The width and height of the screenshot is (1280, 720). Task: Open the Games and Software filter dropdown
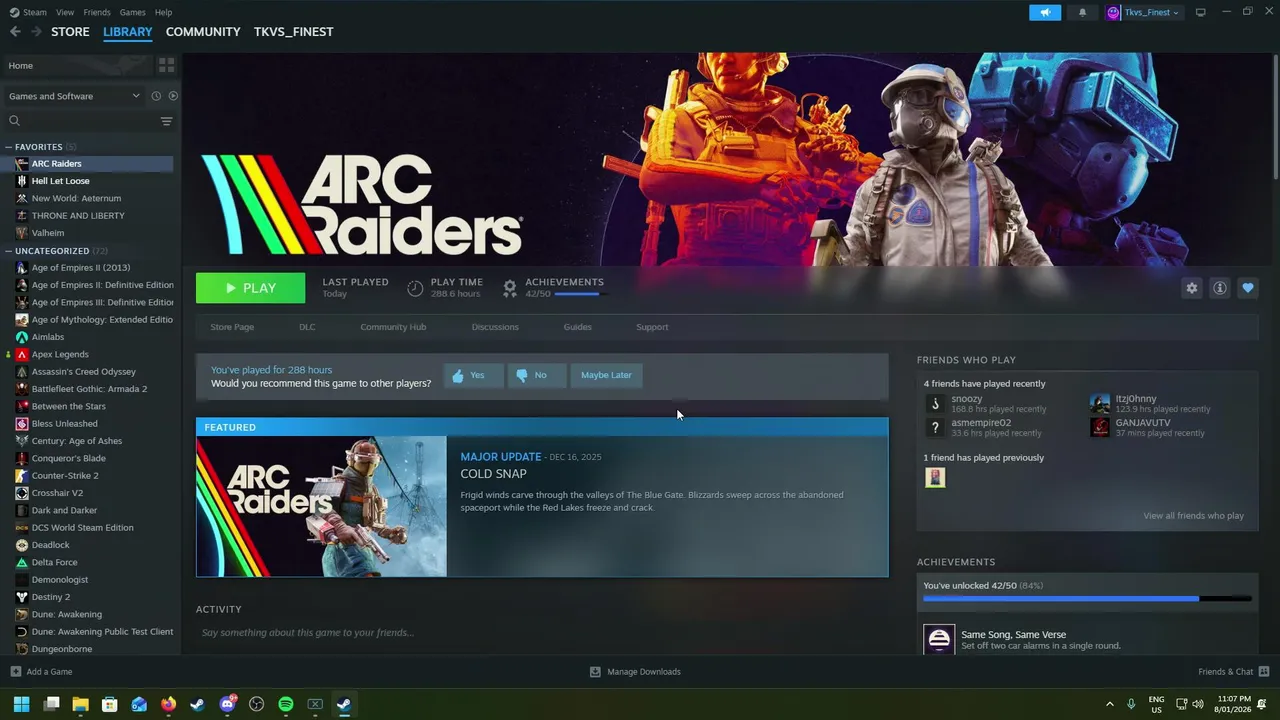[x=74, y=96]
